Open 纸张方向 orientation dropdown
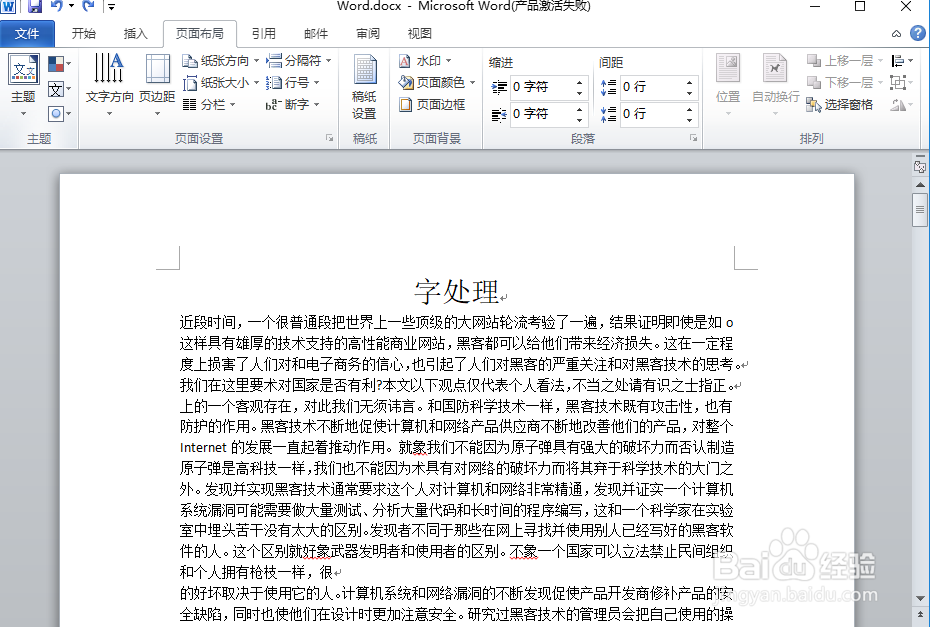Image resolution: width=930 pixels, height=627 pixels. click(221, 61)
